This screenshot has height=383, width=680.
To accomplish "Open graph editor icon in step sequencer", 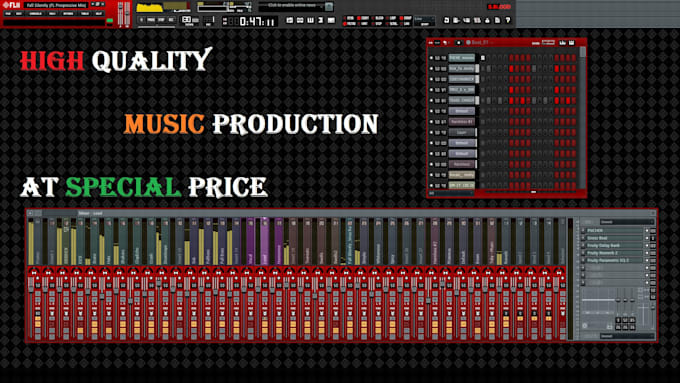I will (562, 43).
